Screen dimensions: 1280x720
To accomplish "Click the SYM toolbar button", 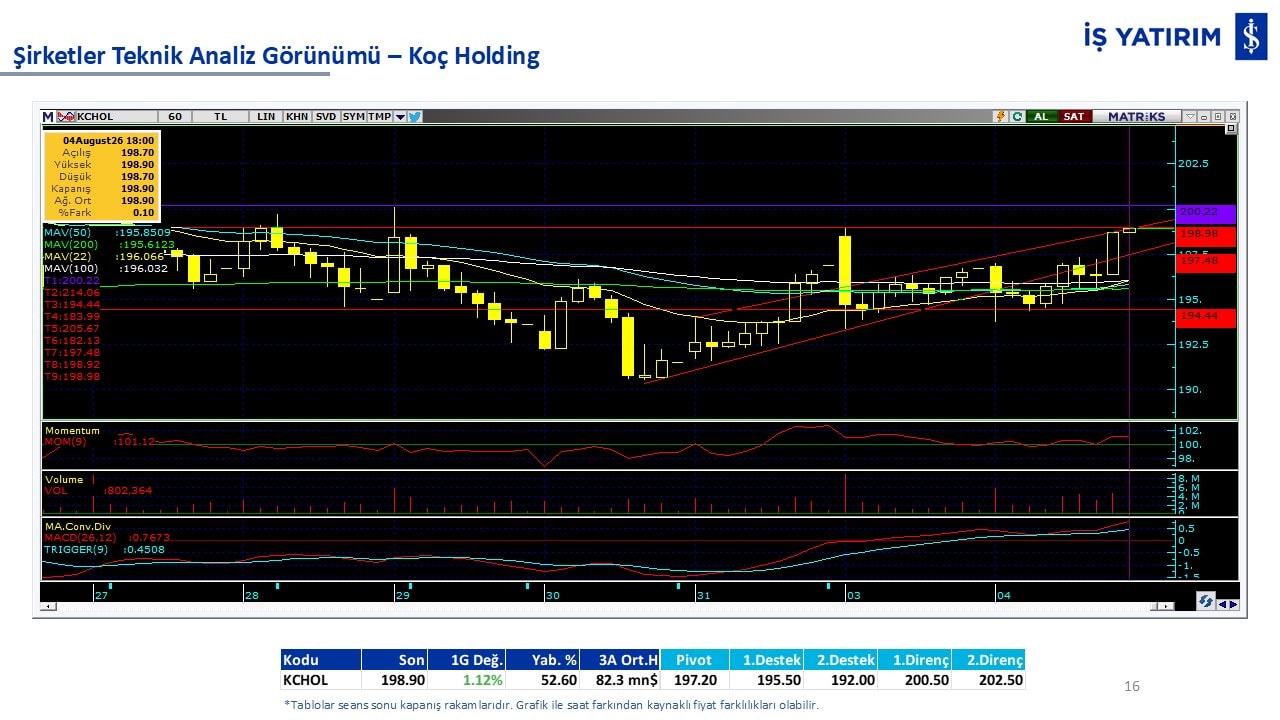I will (x=353, y=116).
